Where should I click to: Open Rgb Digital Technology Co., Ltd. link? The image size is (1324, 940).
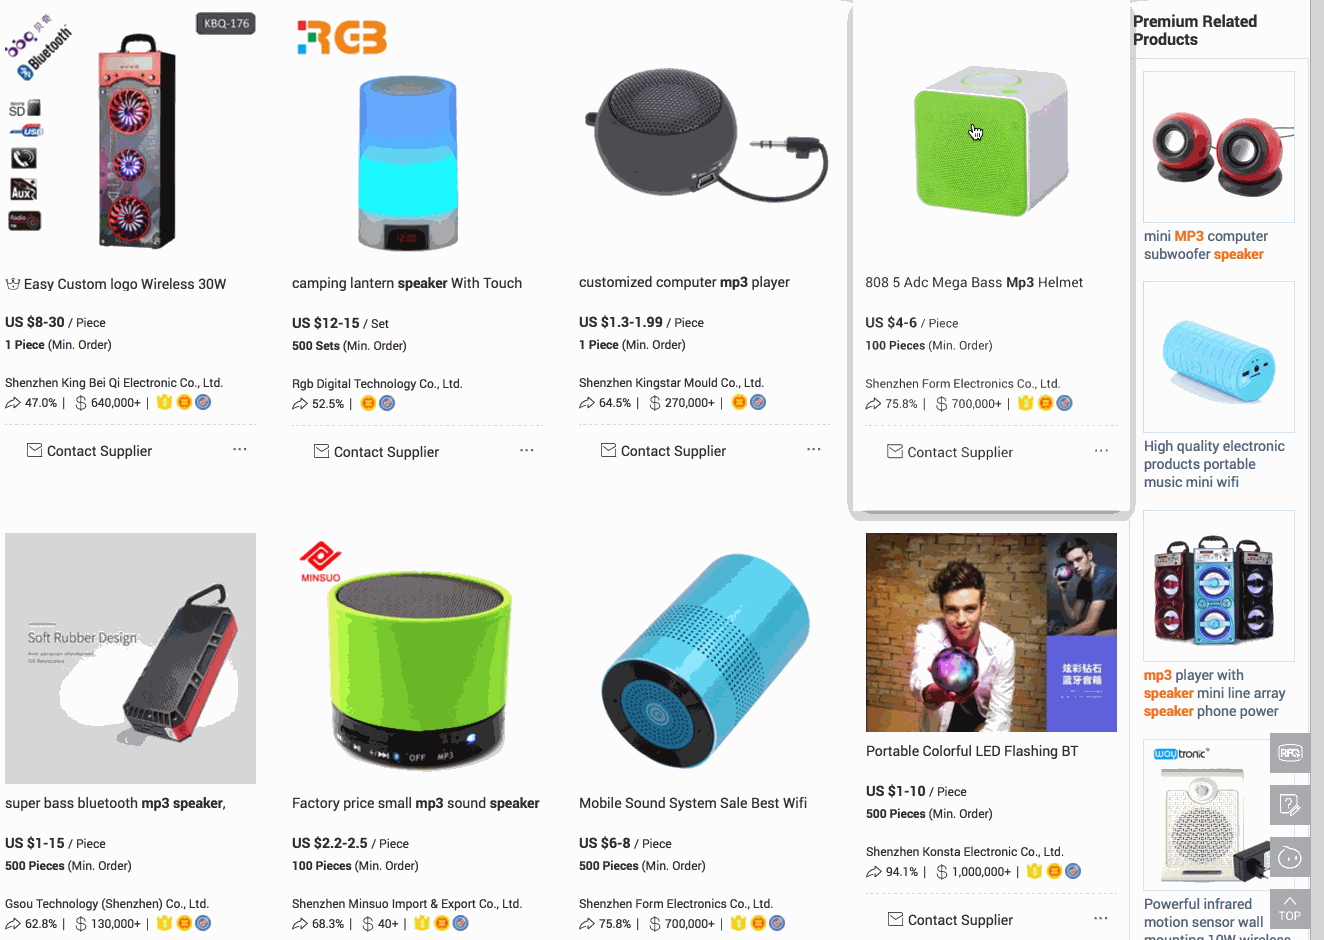pos(377,384)
